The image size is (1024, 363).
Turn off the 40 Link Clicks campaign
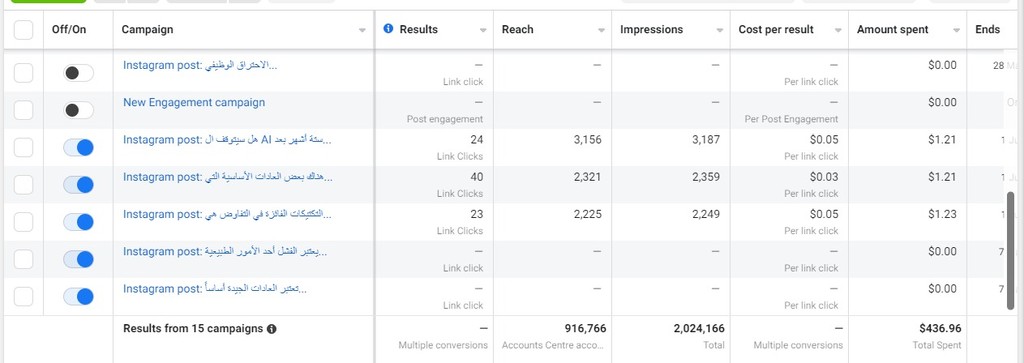[x=78, y=185]
